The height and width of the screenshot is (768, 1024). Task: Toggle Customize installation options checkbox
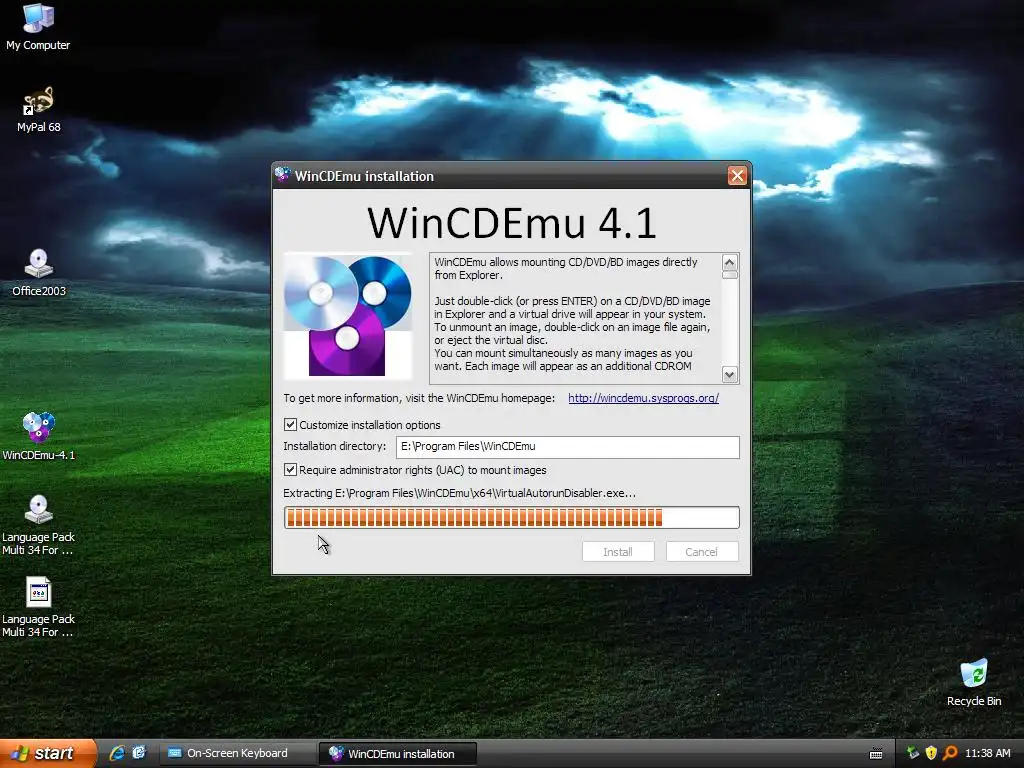(291, 424)
